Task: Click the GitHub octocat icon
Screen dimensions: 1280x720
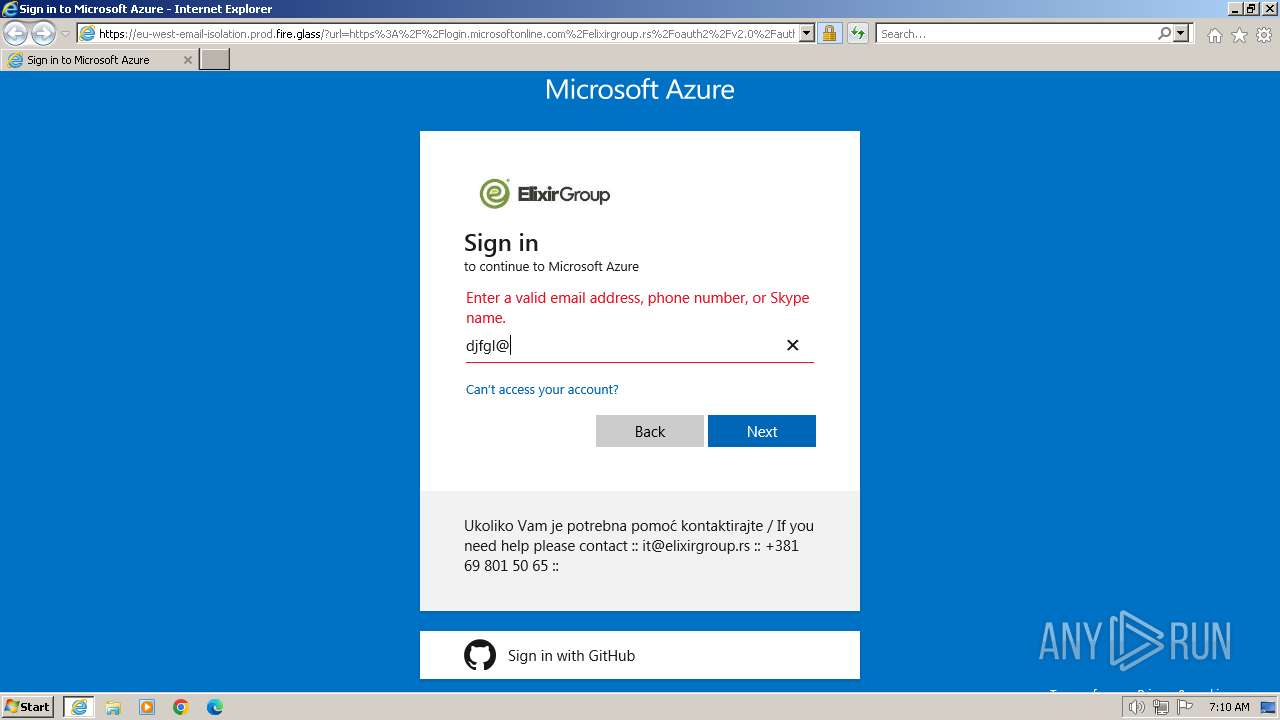Action: (x=480, y=655)
